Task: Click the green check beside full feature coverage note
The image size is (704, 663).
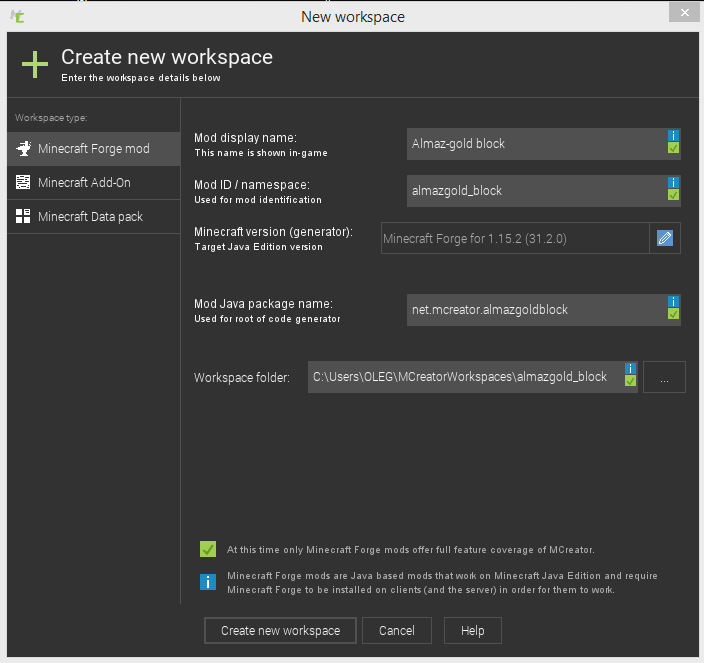Action: [x=208, y=549]
